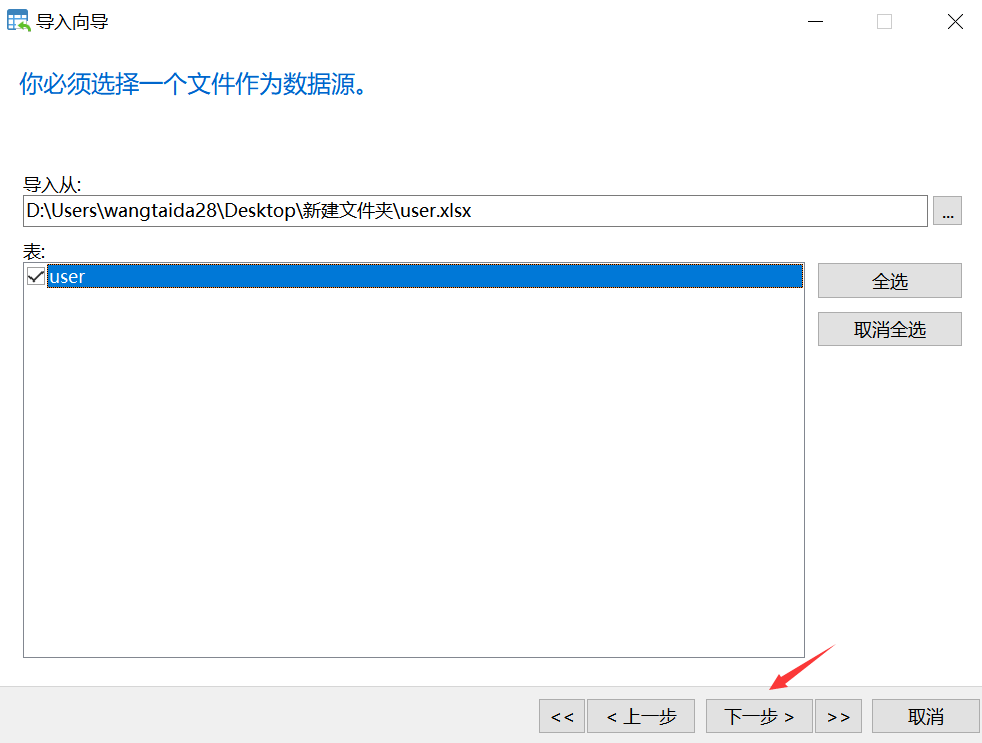Minimize the Import Wizard window

(x=815, y=21)
